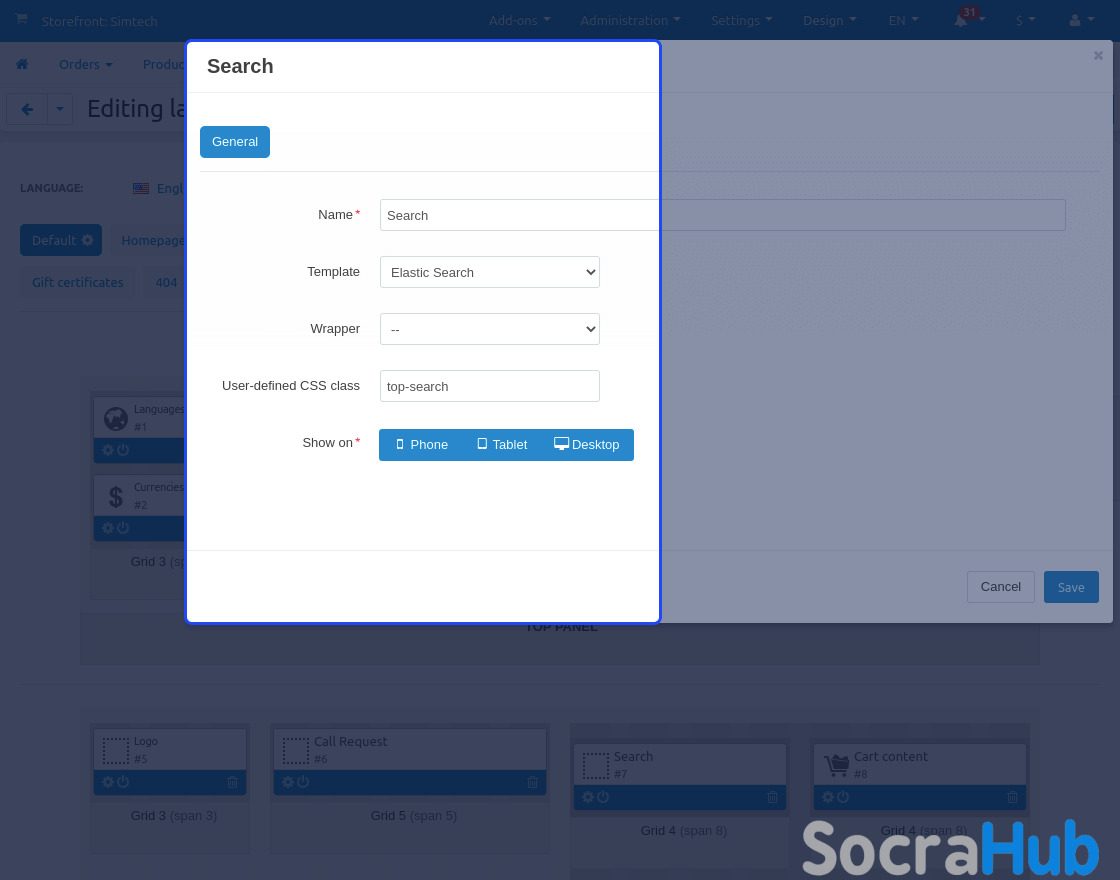The width and height of the screenshot is (1120, 880).
Task: Click the dollar icon of Currencies block
Action: (116, 496)
